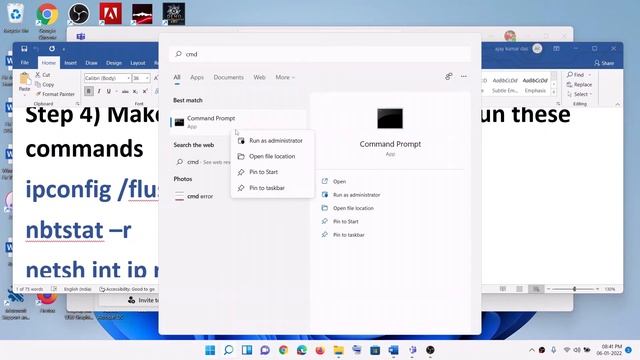Screen dimensions: 640x360
Task: Switch to the Insert tab in Word
Action: click(x=70, y=63)
